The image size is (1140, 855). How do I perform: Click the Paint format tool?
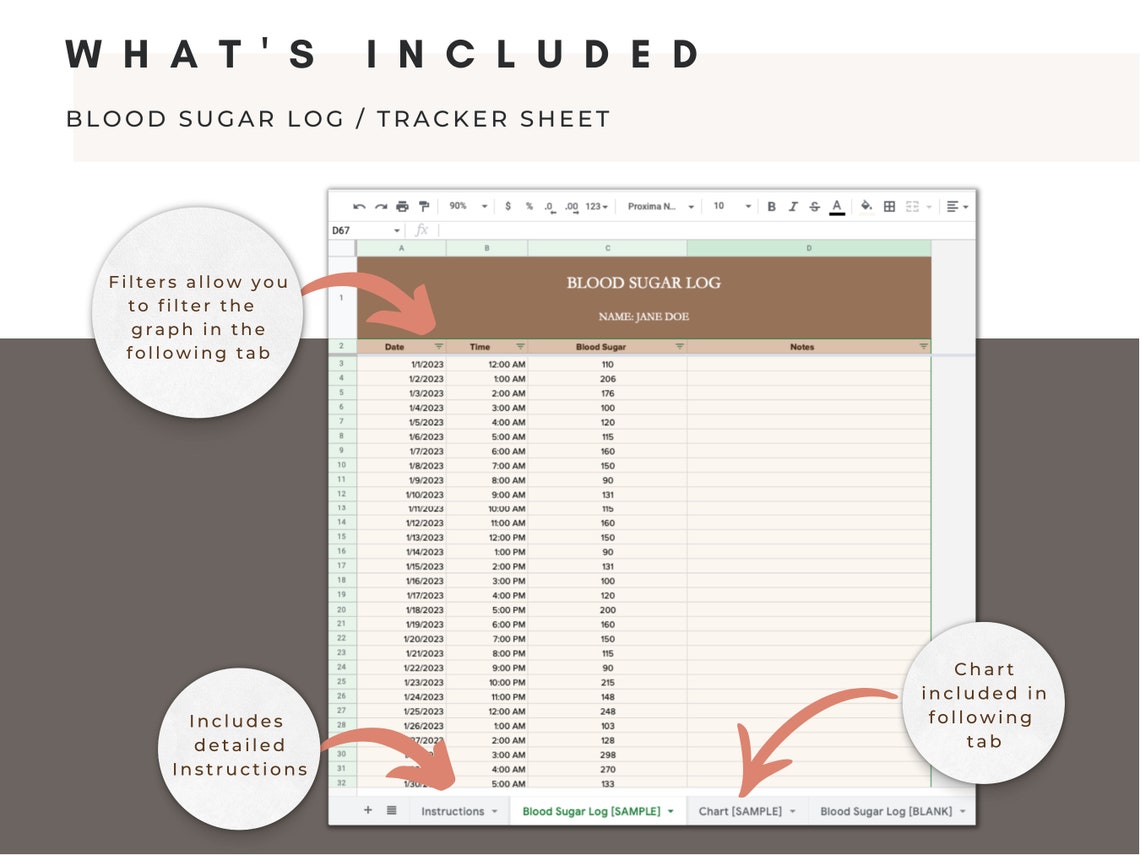tap(423, 206)
